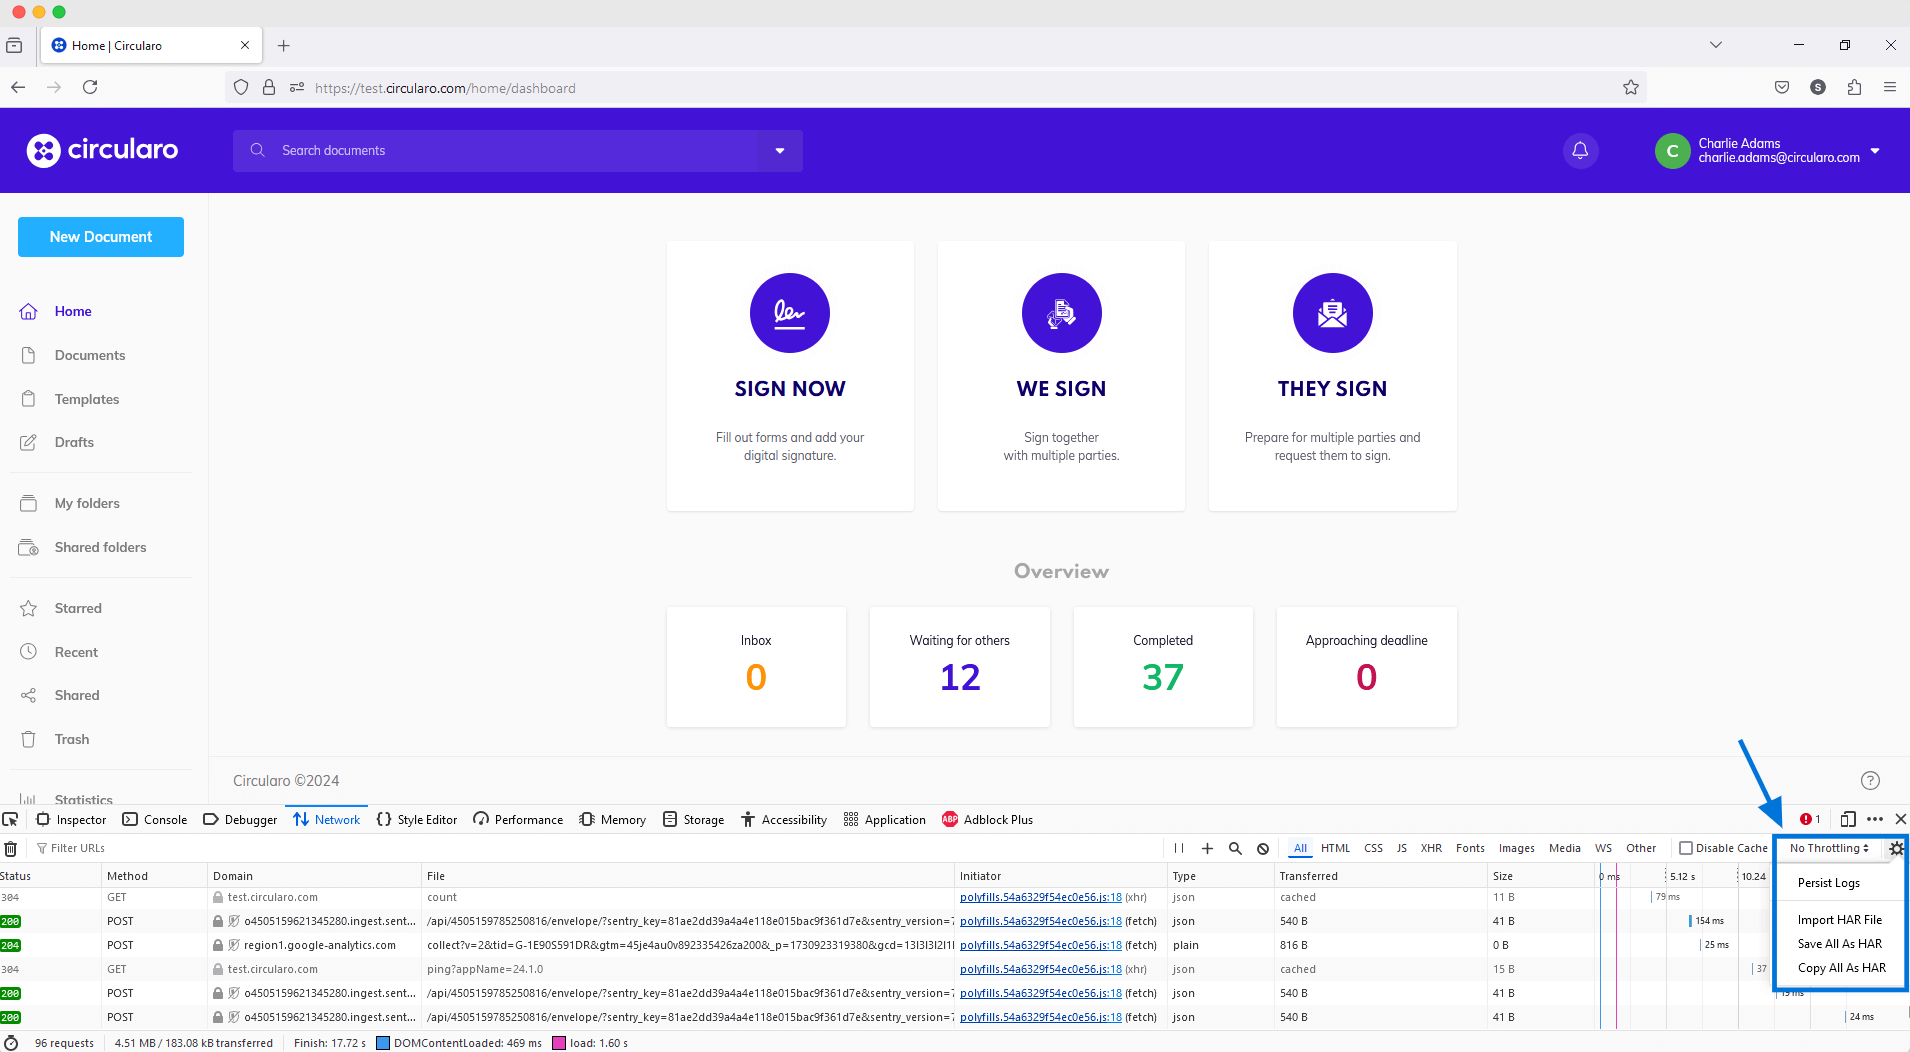
Task: Enable the Disable Cache checkbox
Action: [x=1686, y=849]
